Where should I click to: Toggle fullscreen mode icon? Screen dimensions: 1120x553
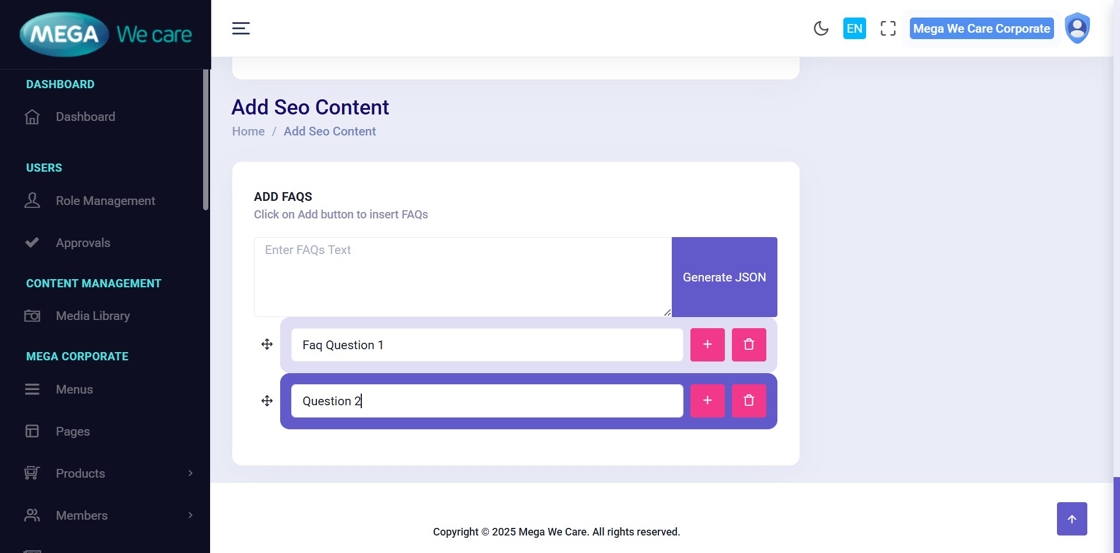click(888, 29)
